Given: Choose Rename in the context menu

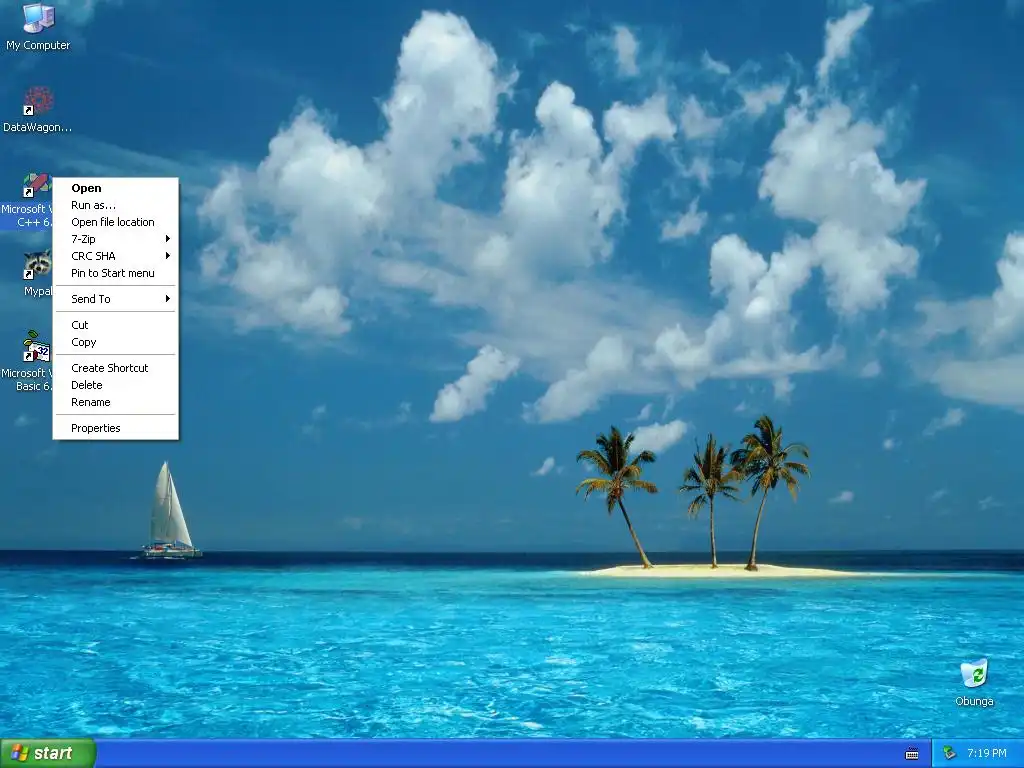Looking at the screenshot, I should [116, 402].
